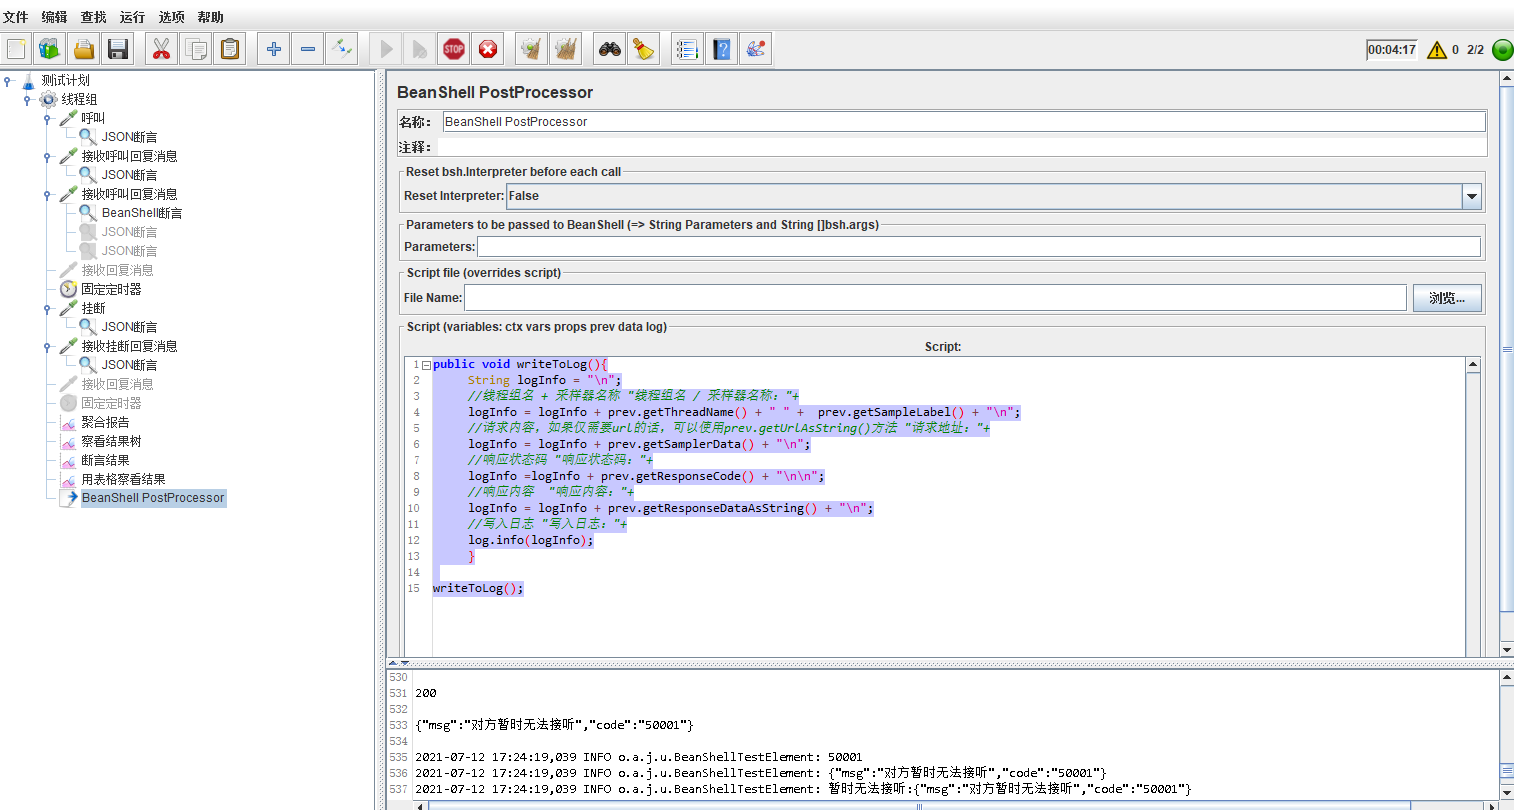The image size is (1514, 810).
Task: Select the 断言结果 listener
Action: pyautogui.click(x=105, y=460)
